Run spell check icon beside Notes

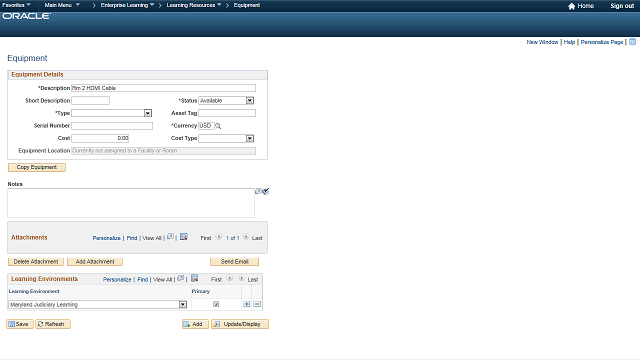coord(266,191)
